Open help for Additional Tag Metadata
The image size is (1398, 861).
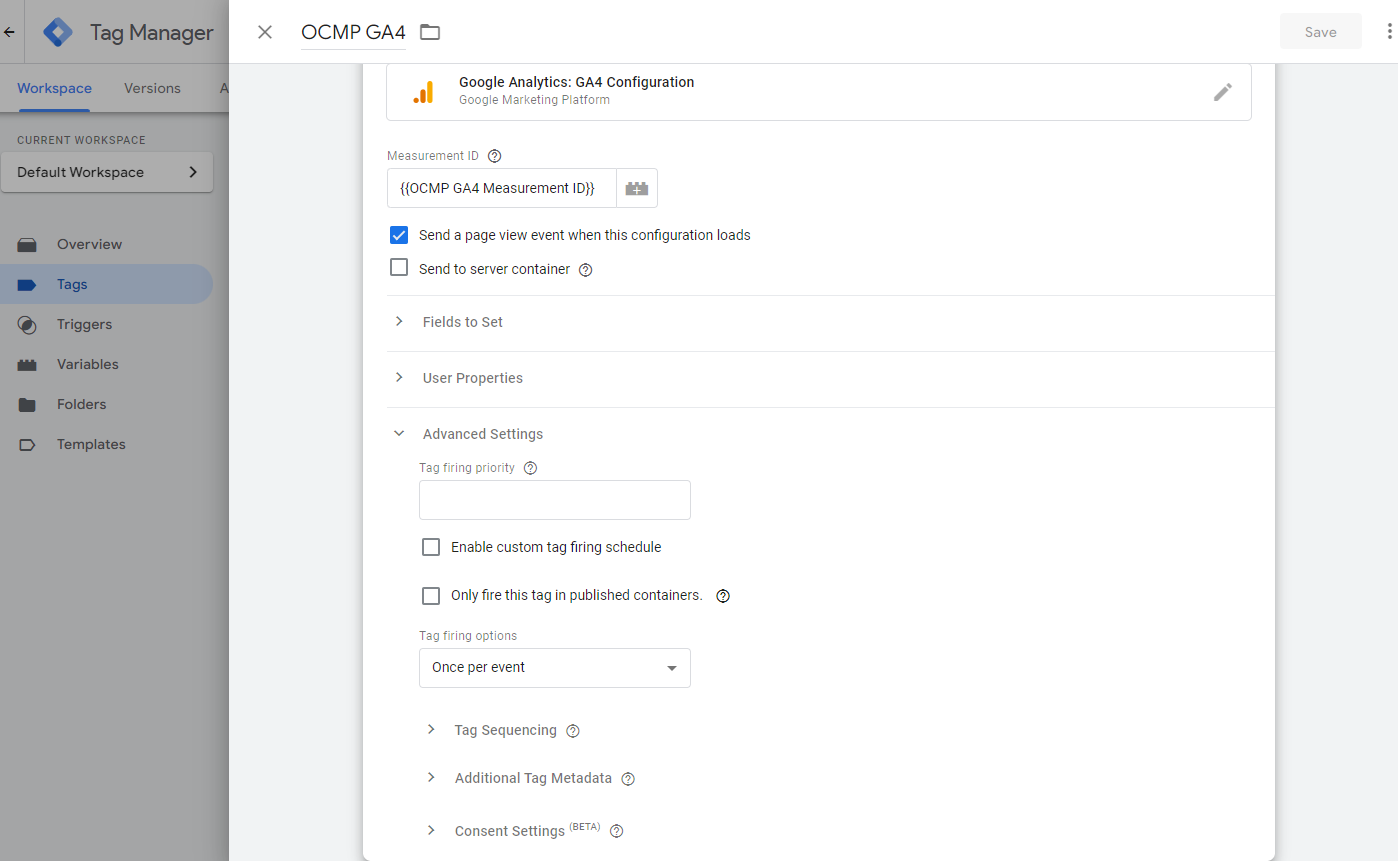628,779
